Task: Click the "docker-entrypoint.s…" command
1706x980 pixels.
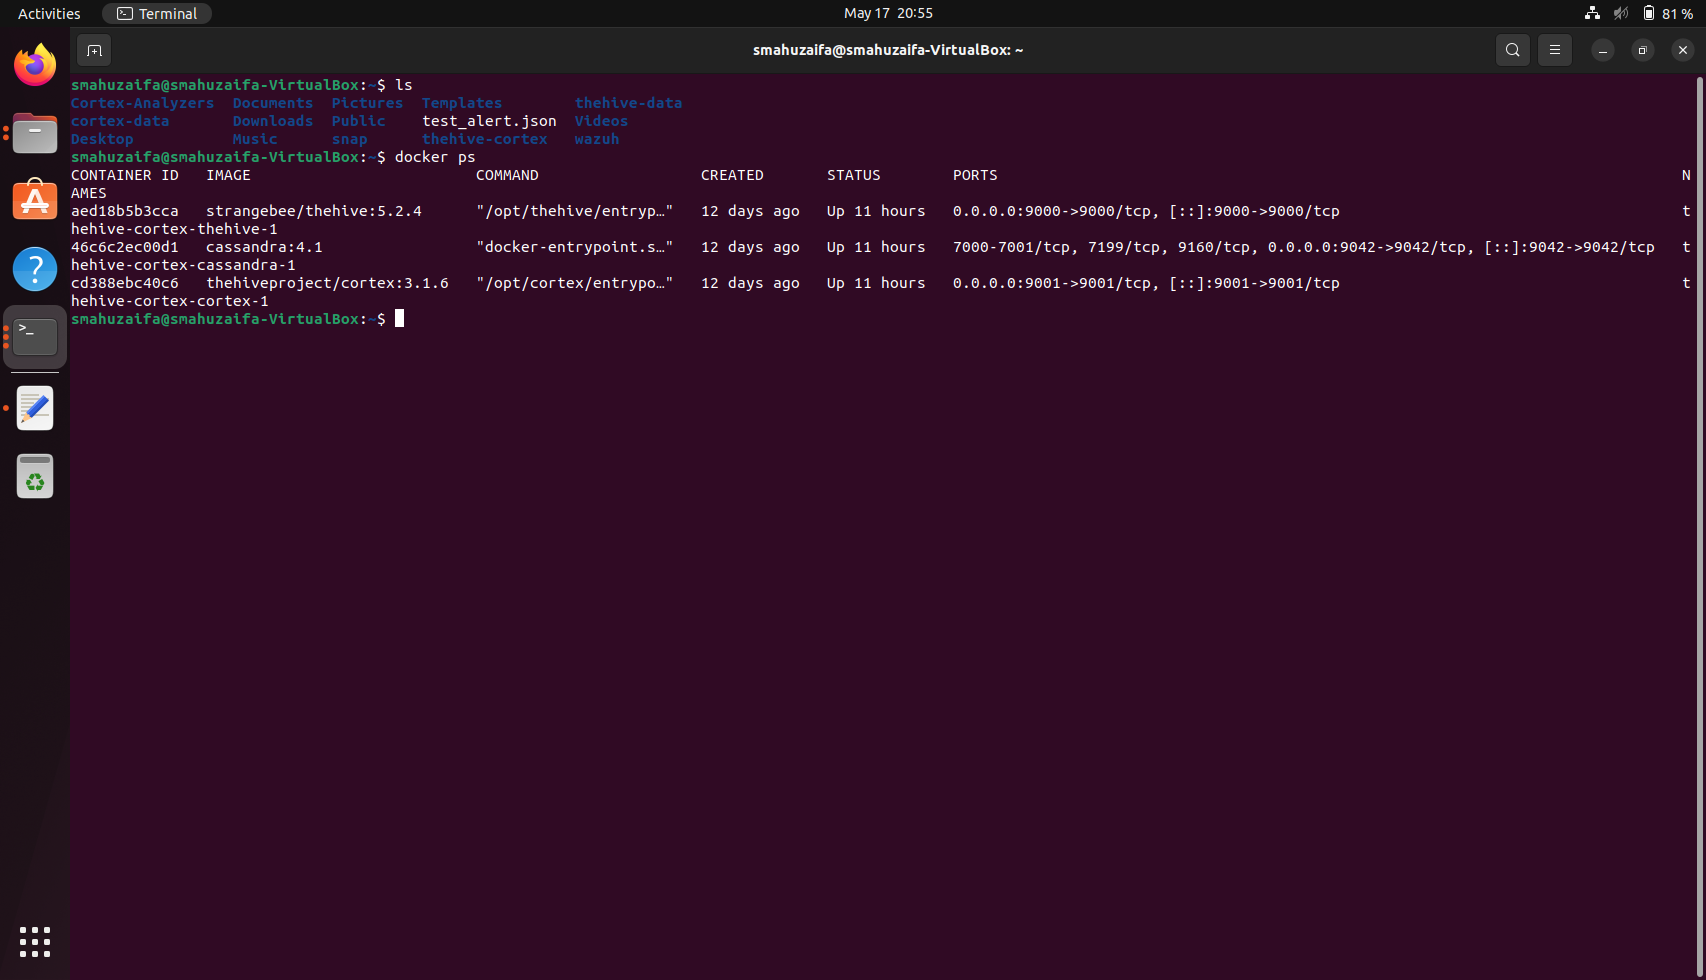Action: 575,247
